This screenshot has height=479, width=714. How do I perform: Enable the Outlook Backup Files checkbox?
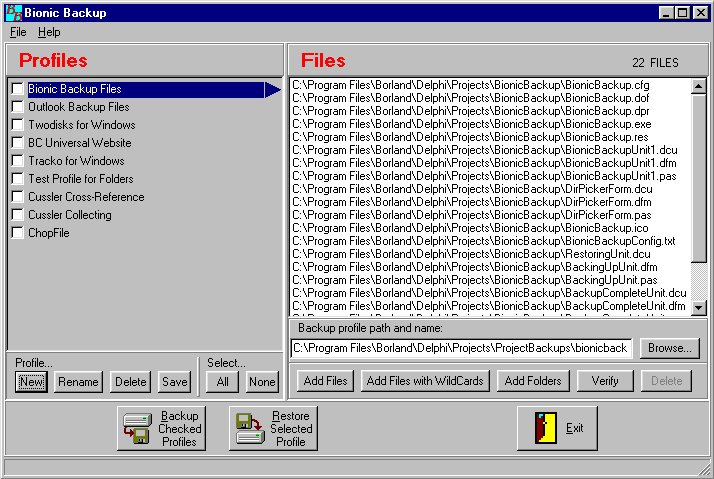pyautogui.click(x=18, y=107)
